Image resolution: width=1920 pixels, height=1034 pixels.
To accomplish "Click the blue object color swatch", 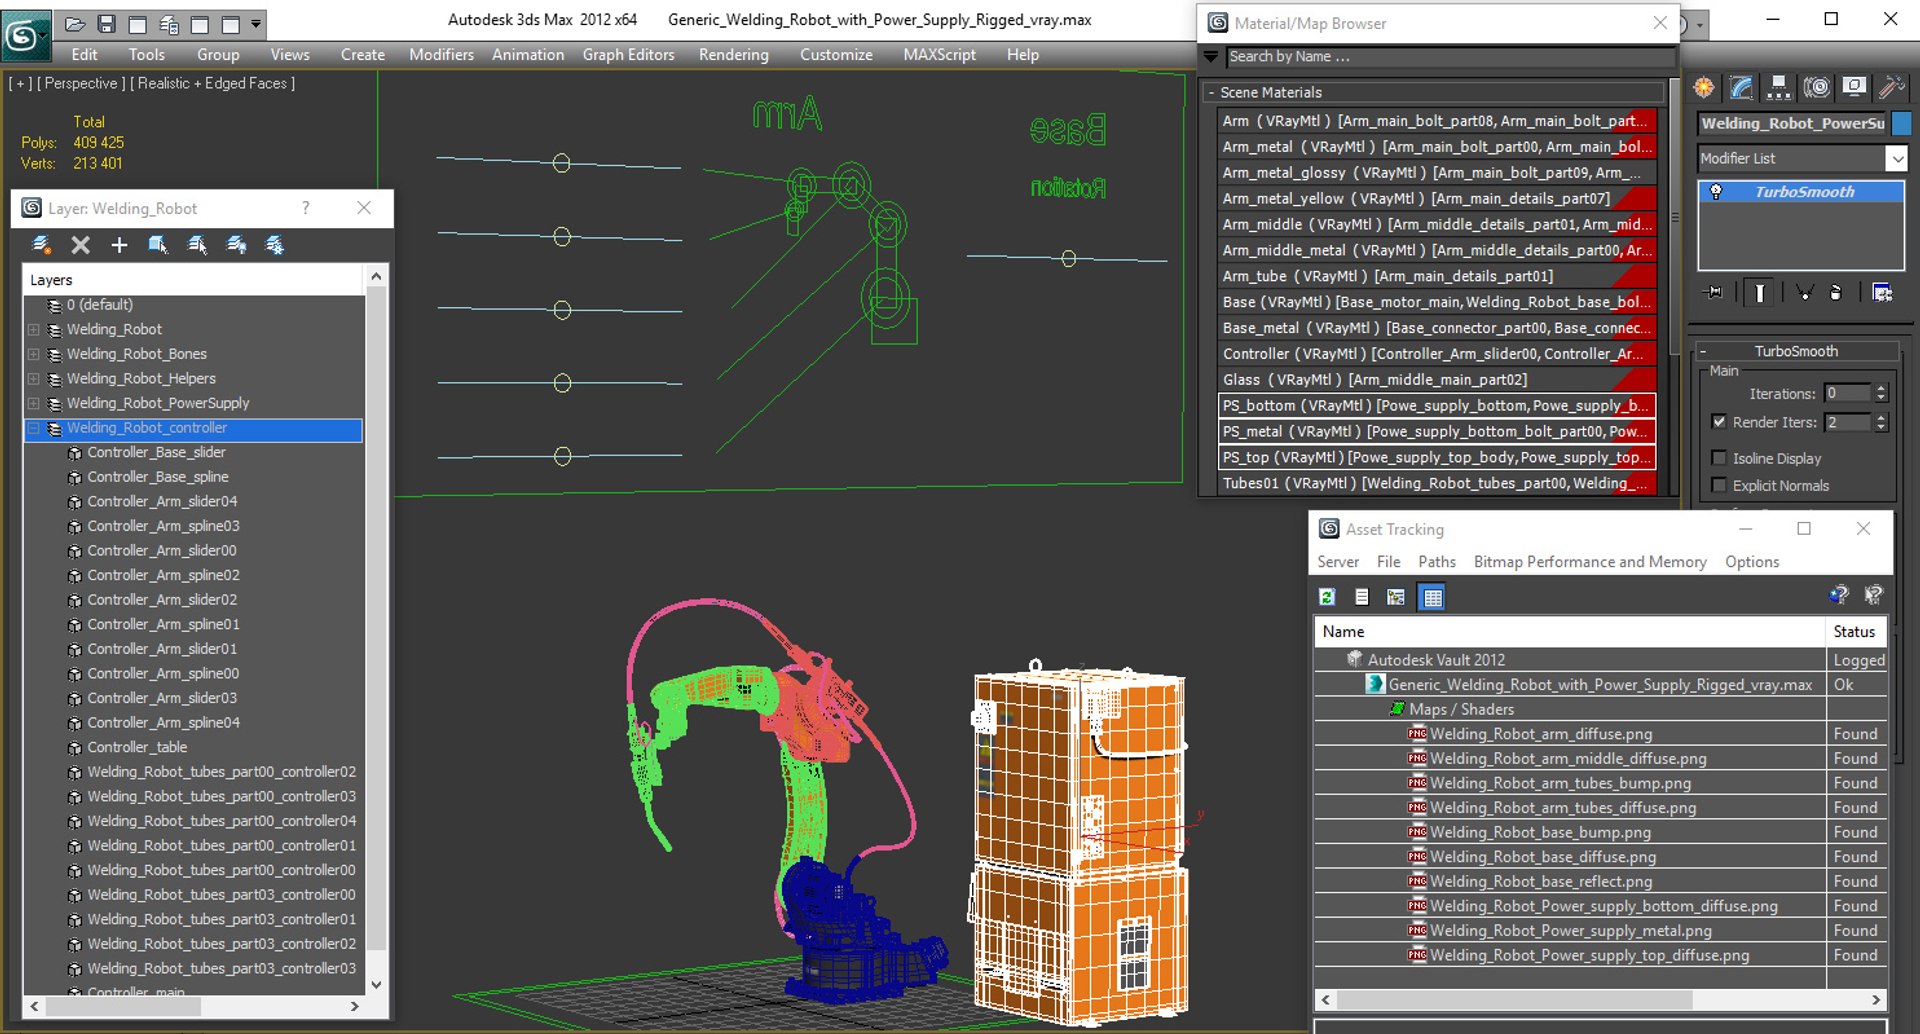I will 1901,123.
